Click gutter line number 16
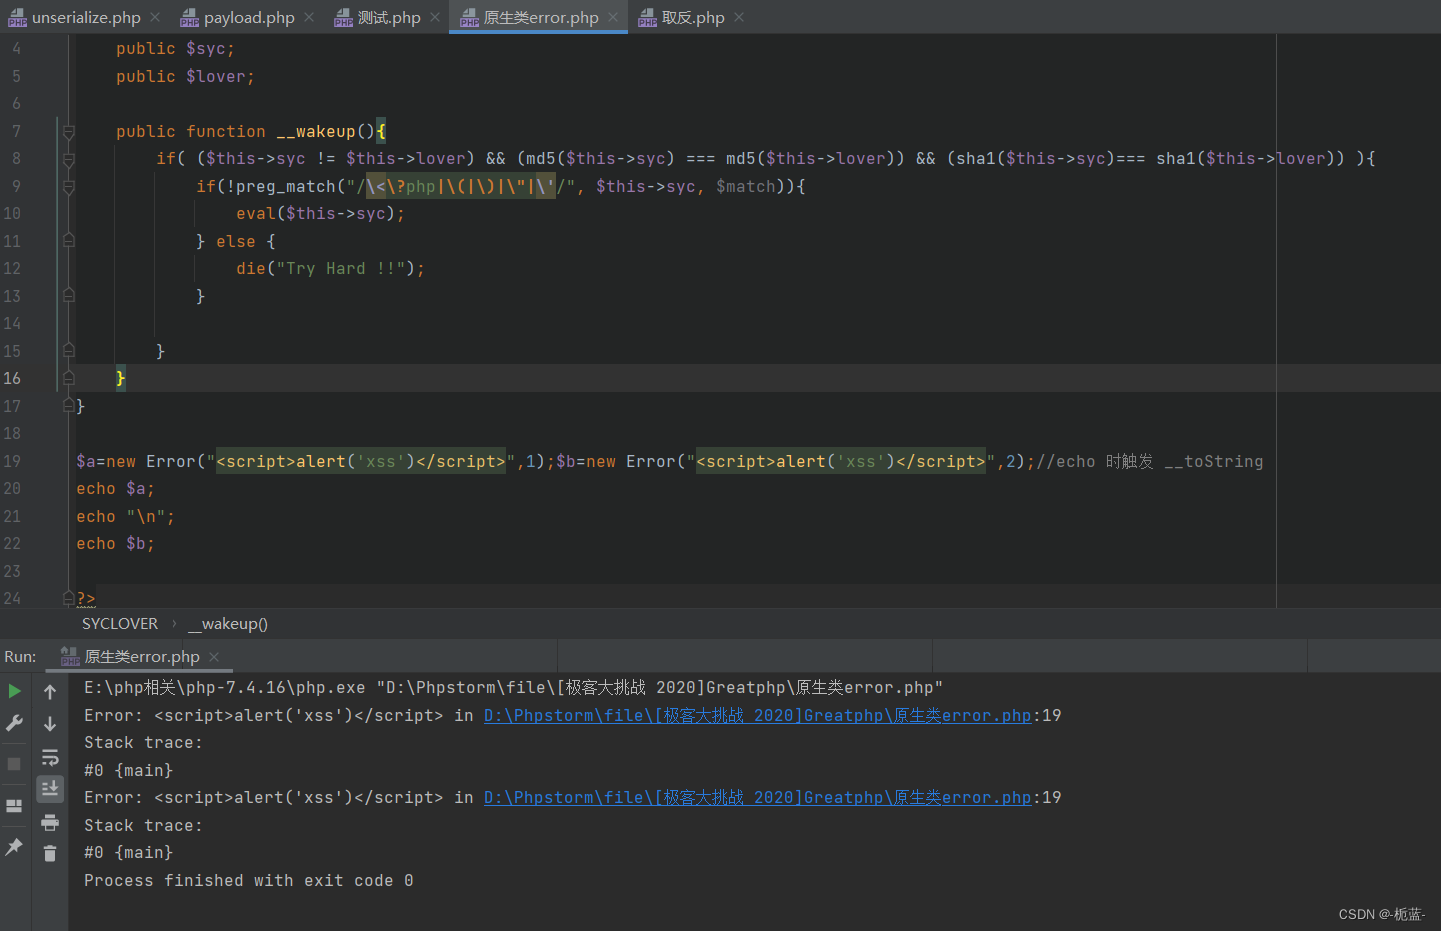 tap(12, 378)
